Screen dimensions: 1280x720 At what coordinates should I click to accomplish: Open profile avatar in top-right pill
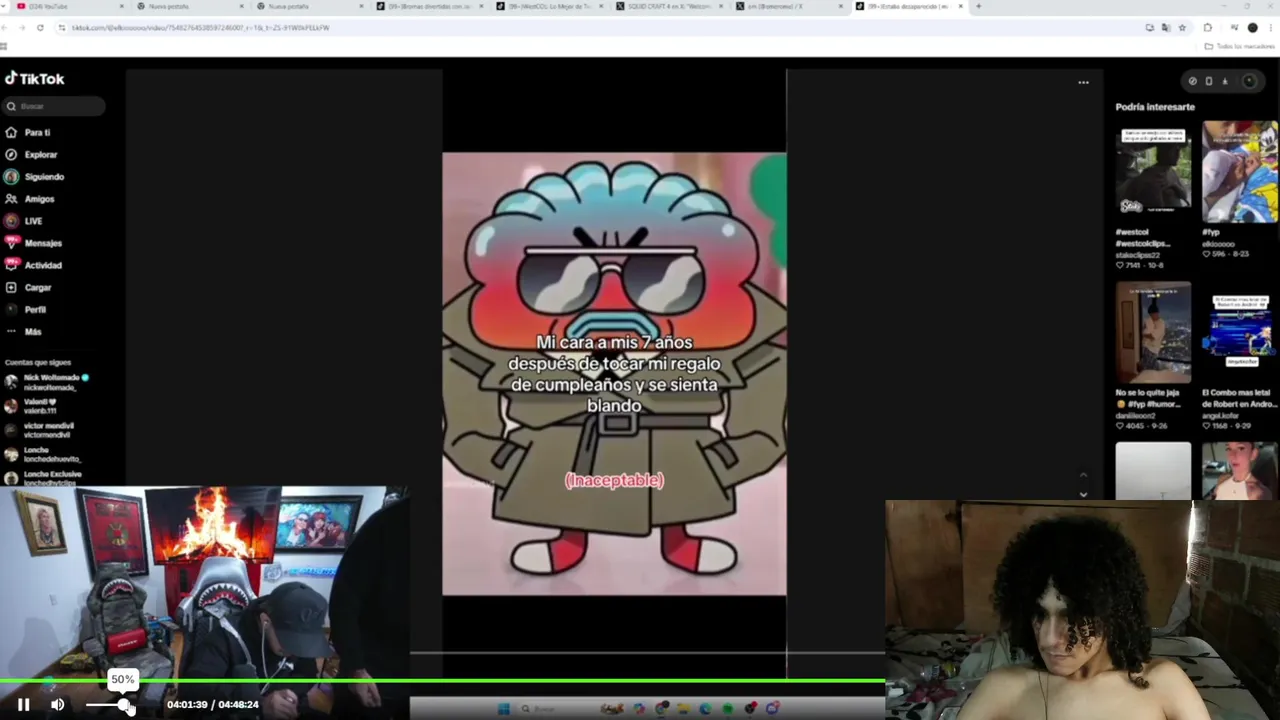click(x=1249, y=81)
